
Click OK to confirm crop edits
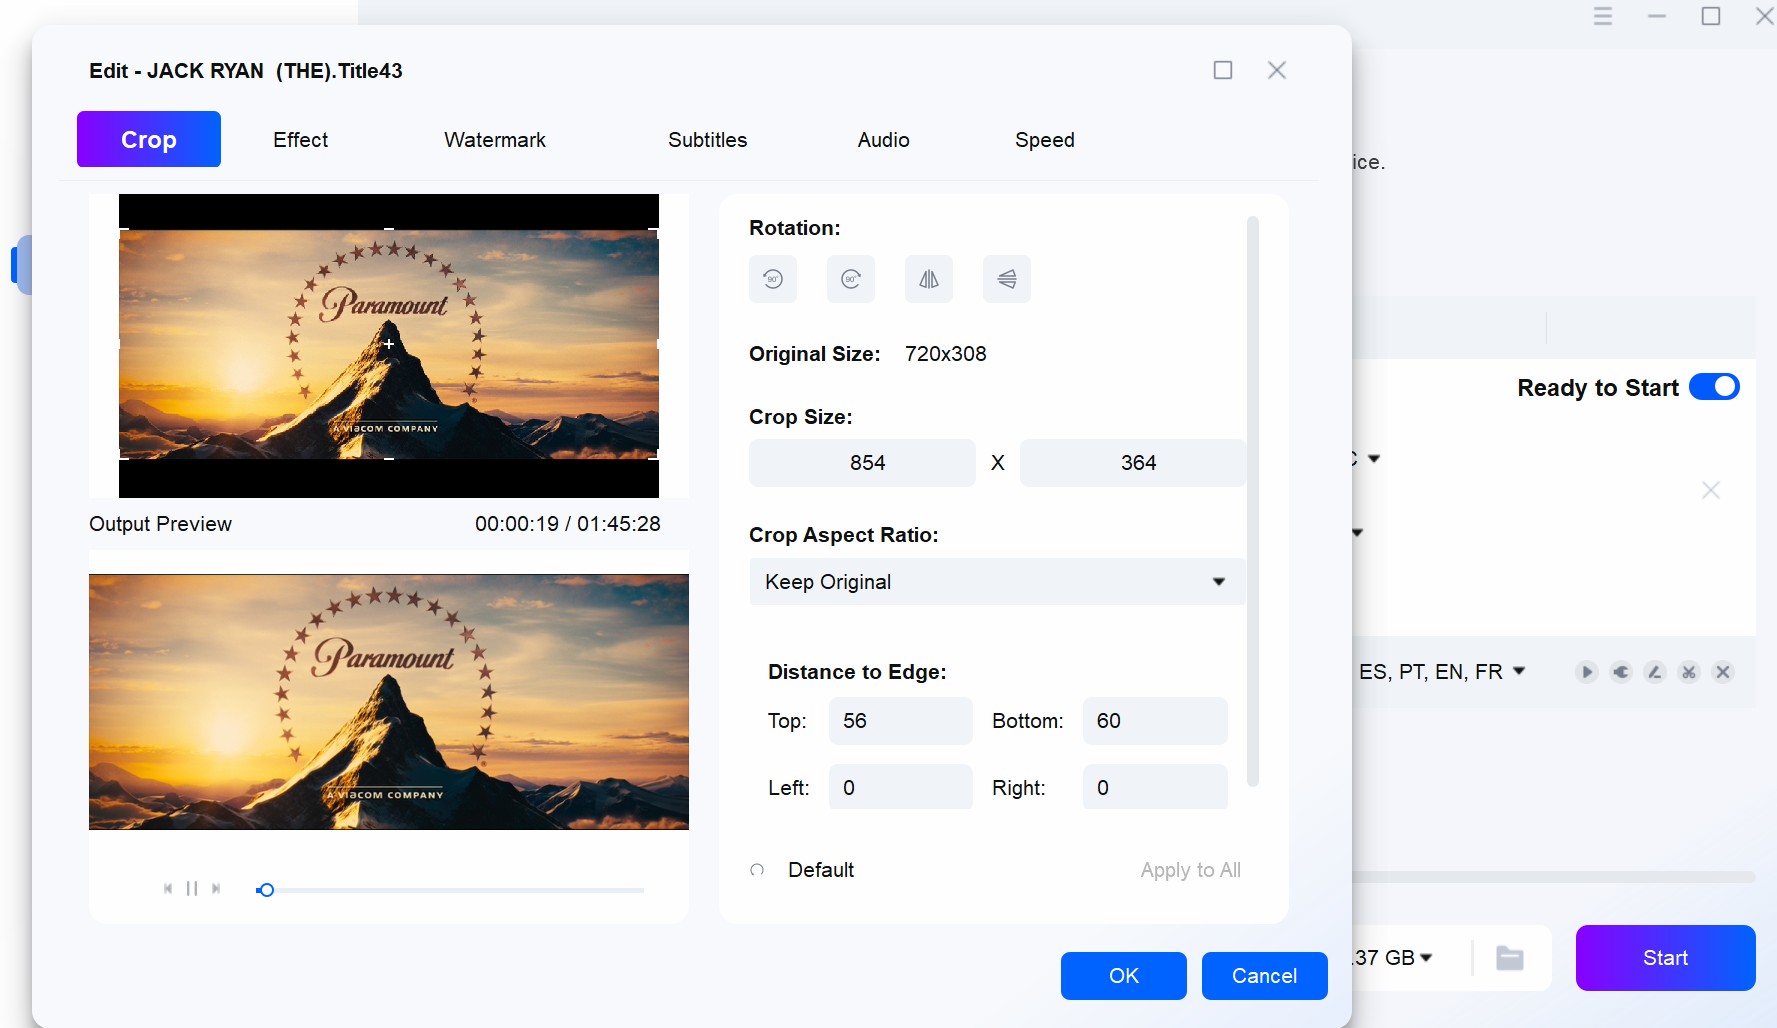click(1124, 976)
